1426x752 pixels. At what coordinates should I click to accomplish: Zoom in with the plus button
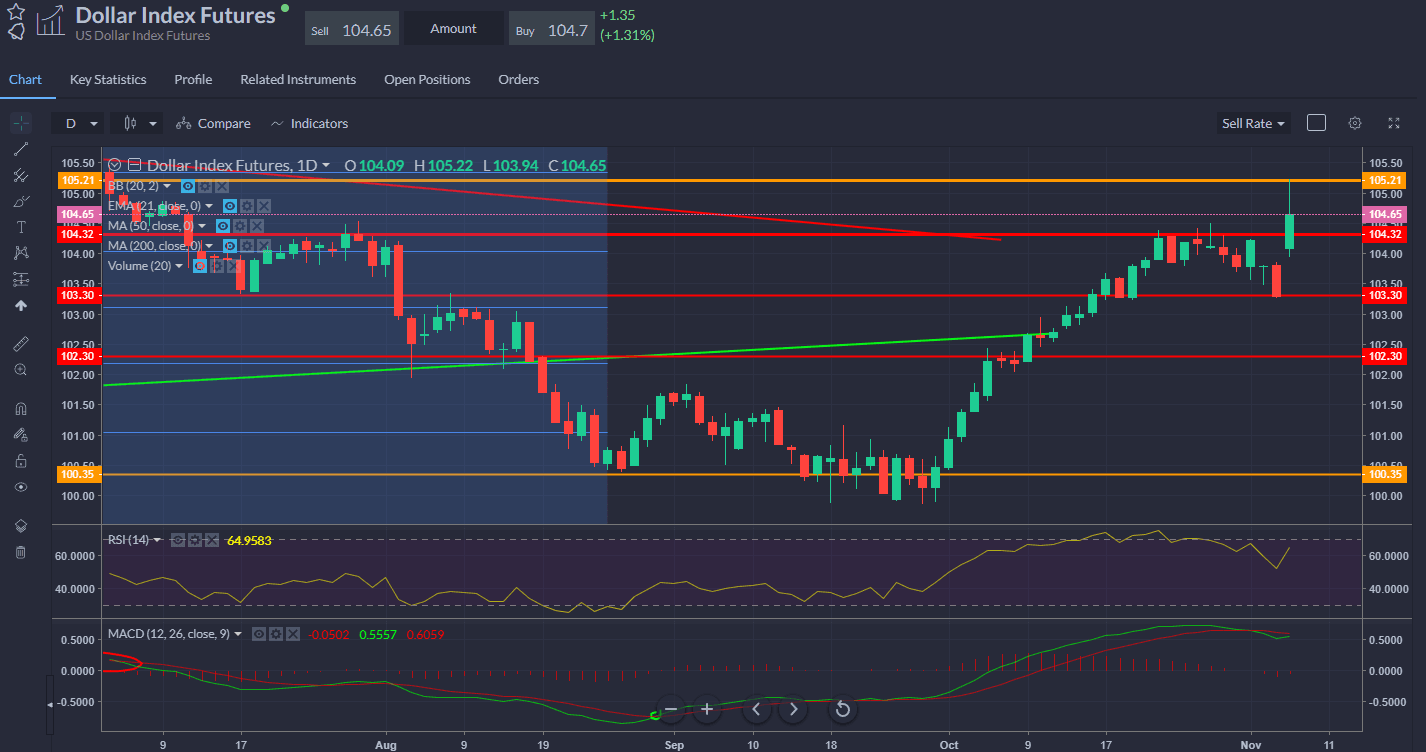click(707, 709)
